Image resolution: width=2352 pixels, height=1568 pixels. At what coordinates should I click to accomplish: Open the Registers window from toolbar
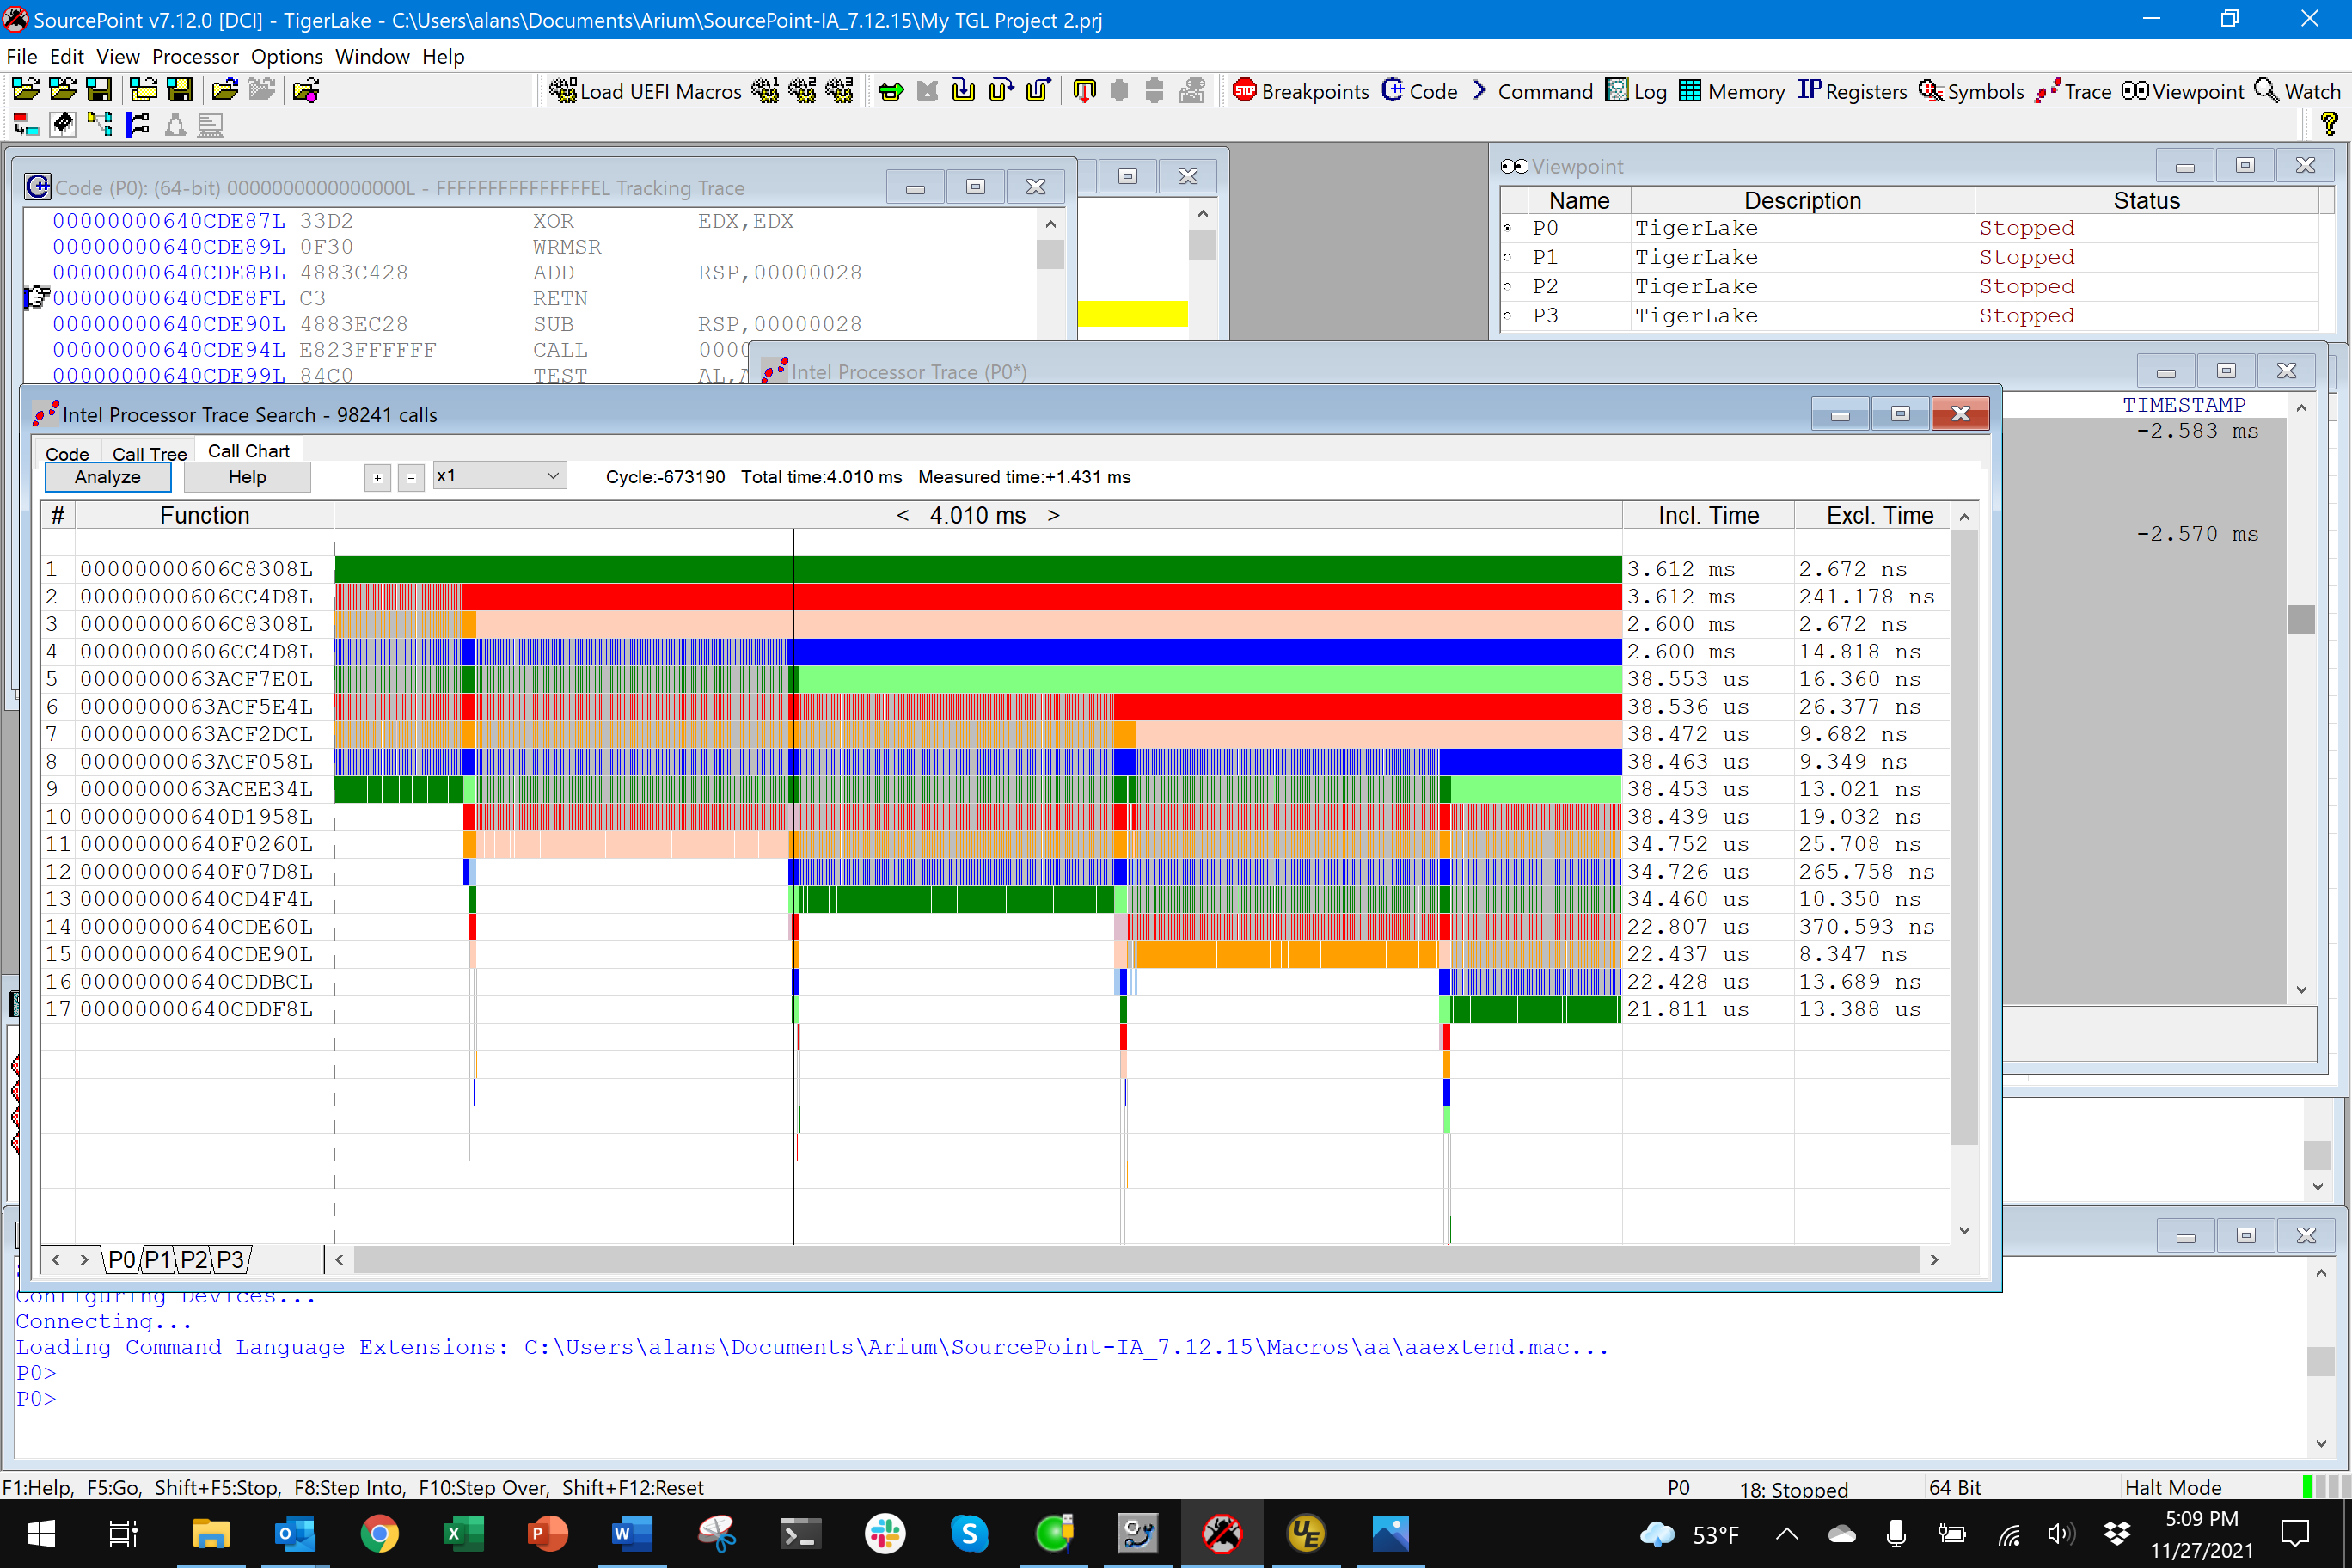click(x=1852, y=91)
